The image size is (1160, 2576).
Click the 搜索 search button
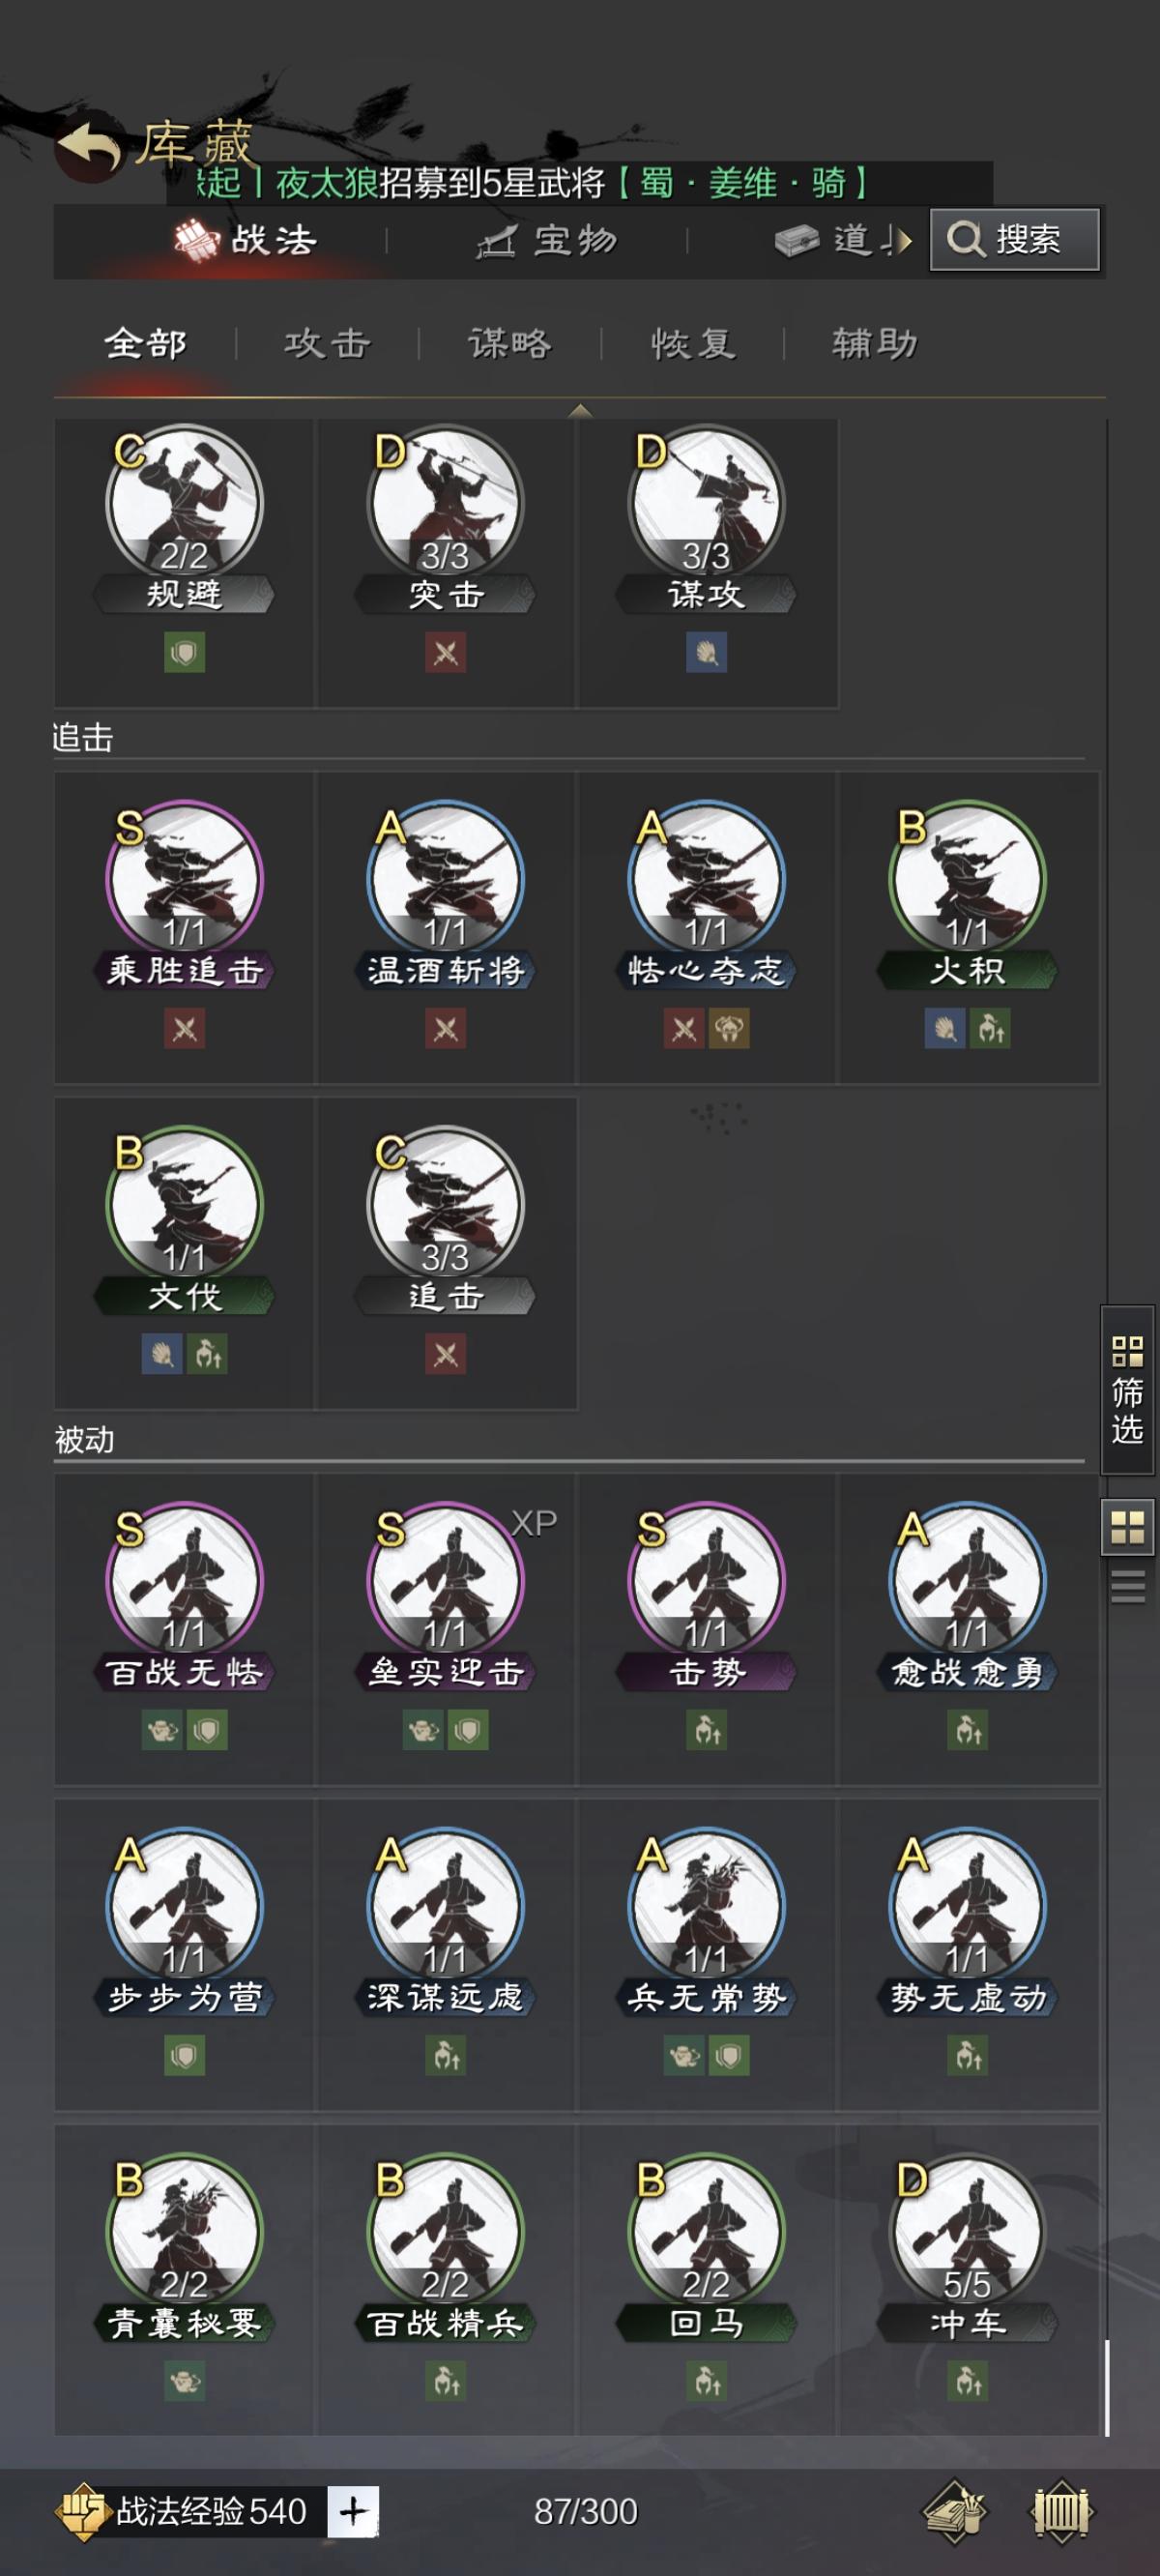tap(1015, 239)
